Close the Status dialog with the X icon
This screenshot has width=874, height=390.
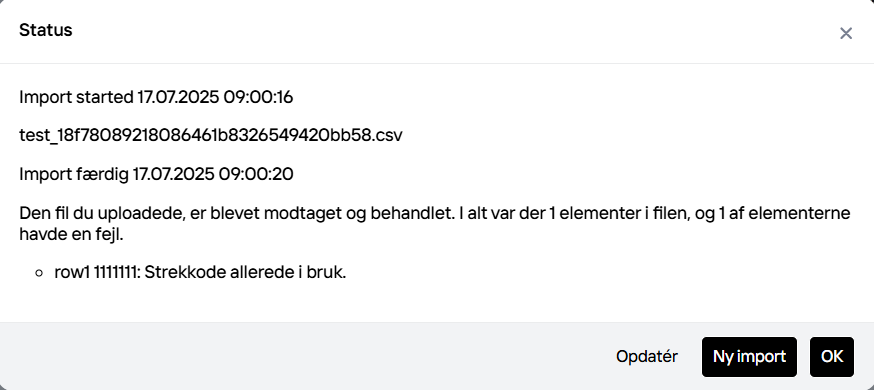pos(846,33)
